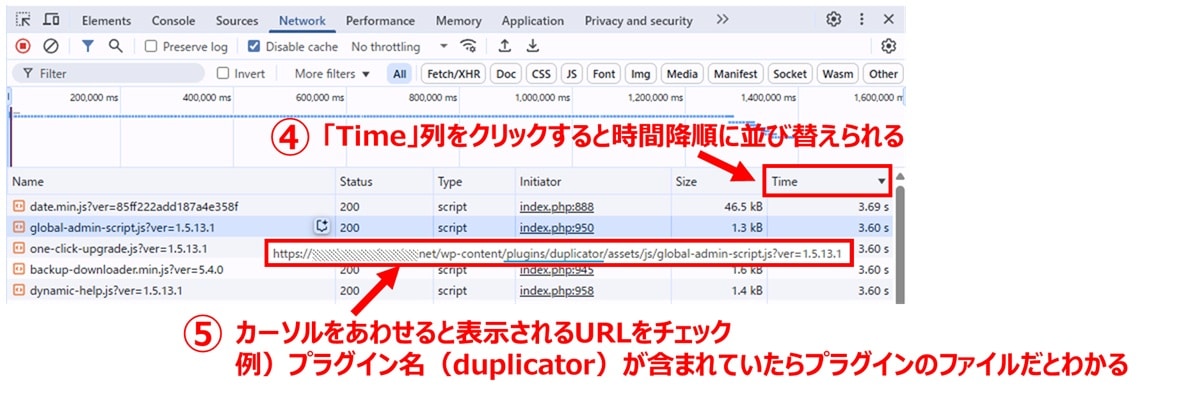
Task: Show more DevTools tabs chevron
Action: tap(722, 20)
